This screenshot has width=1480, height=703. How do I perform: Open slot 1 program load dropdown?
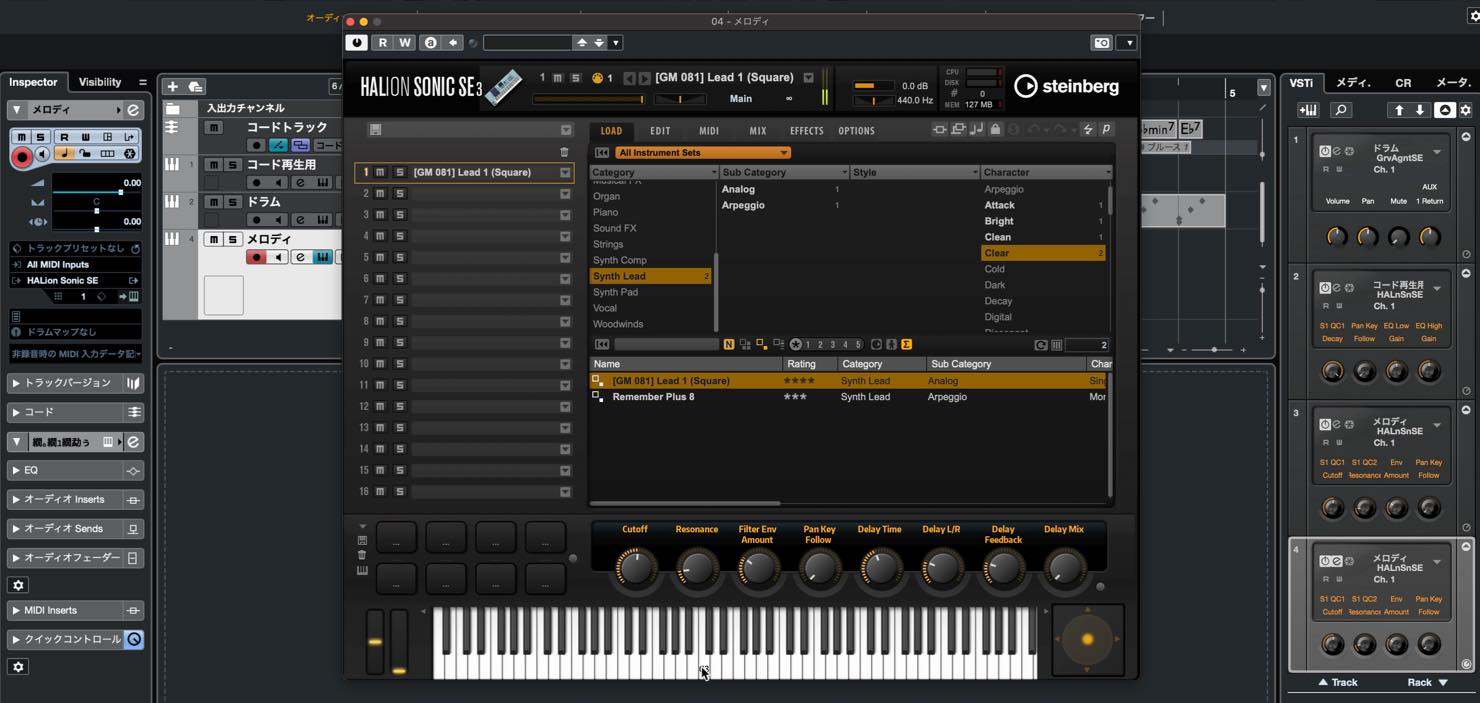(565, 172)
